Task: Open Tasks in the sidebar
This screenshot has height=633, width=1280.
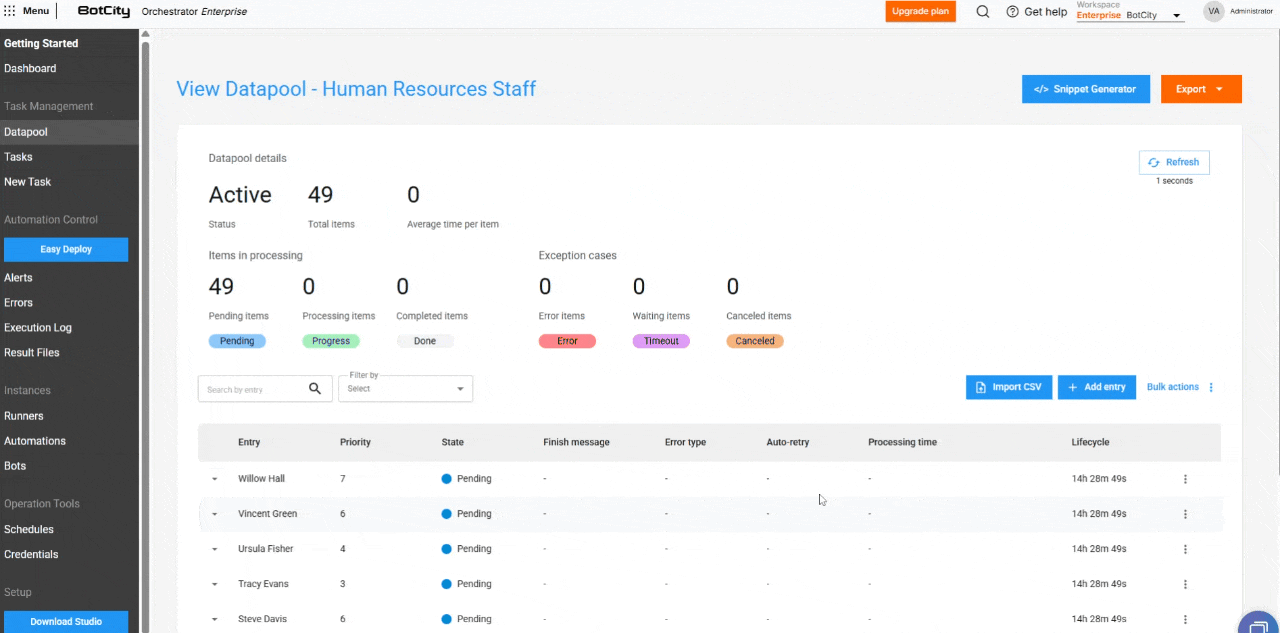Action: click(x=18, y=157)
